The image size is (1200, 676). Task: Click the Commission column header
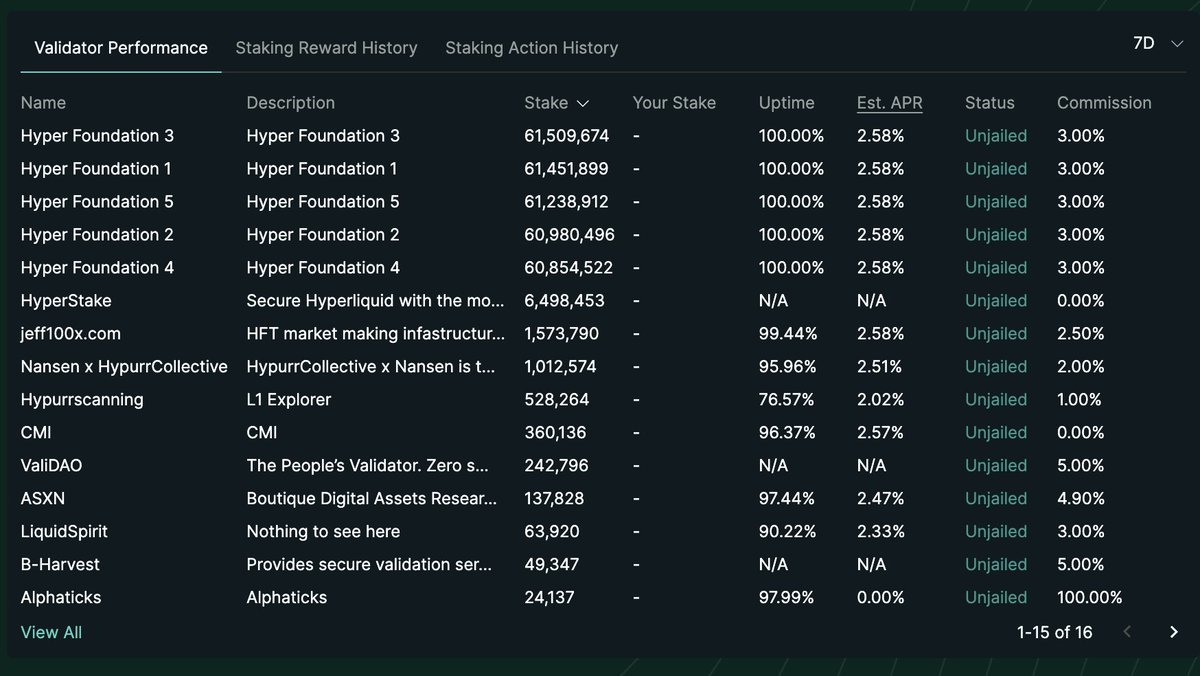(1104, 103)
